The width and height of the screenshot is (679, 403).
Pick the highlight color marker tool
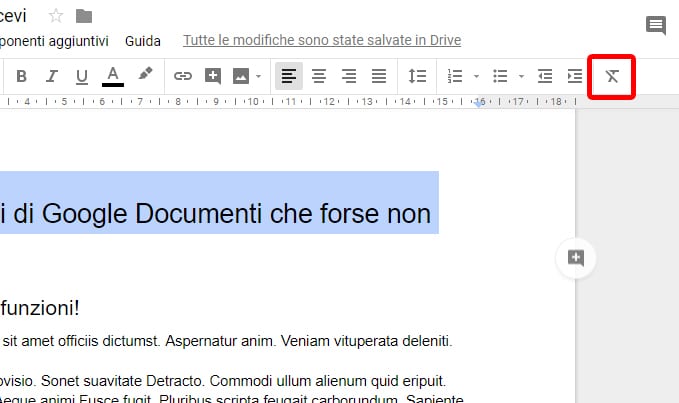(x=145, y=75)
